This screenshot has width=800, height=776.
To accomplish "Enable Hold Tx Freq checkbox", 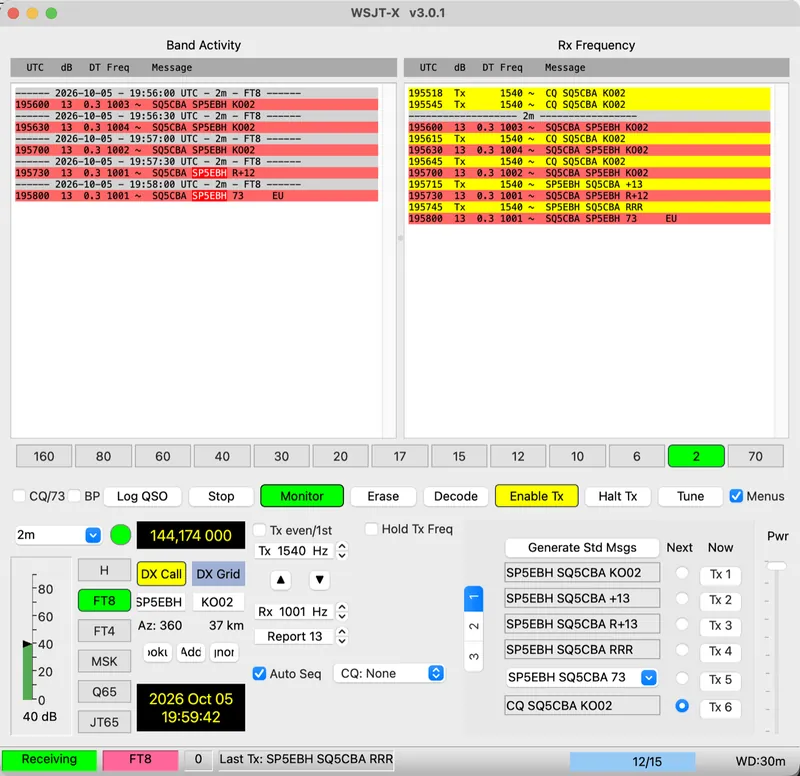I will coord(371,529).
